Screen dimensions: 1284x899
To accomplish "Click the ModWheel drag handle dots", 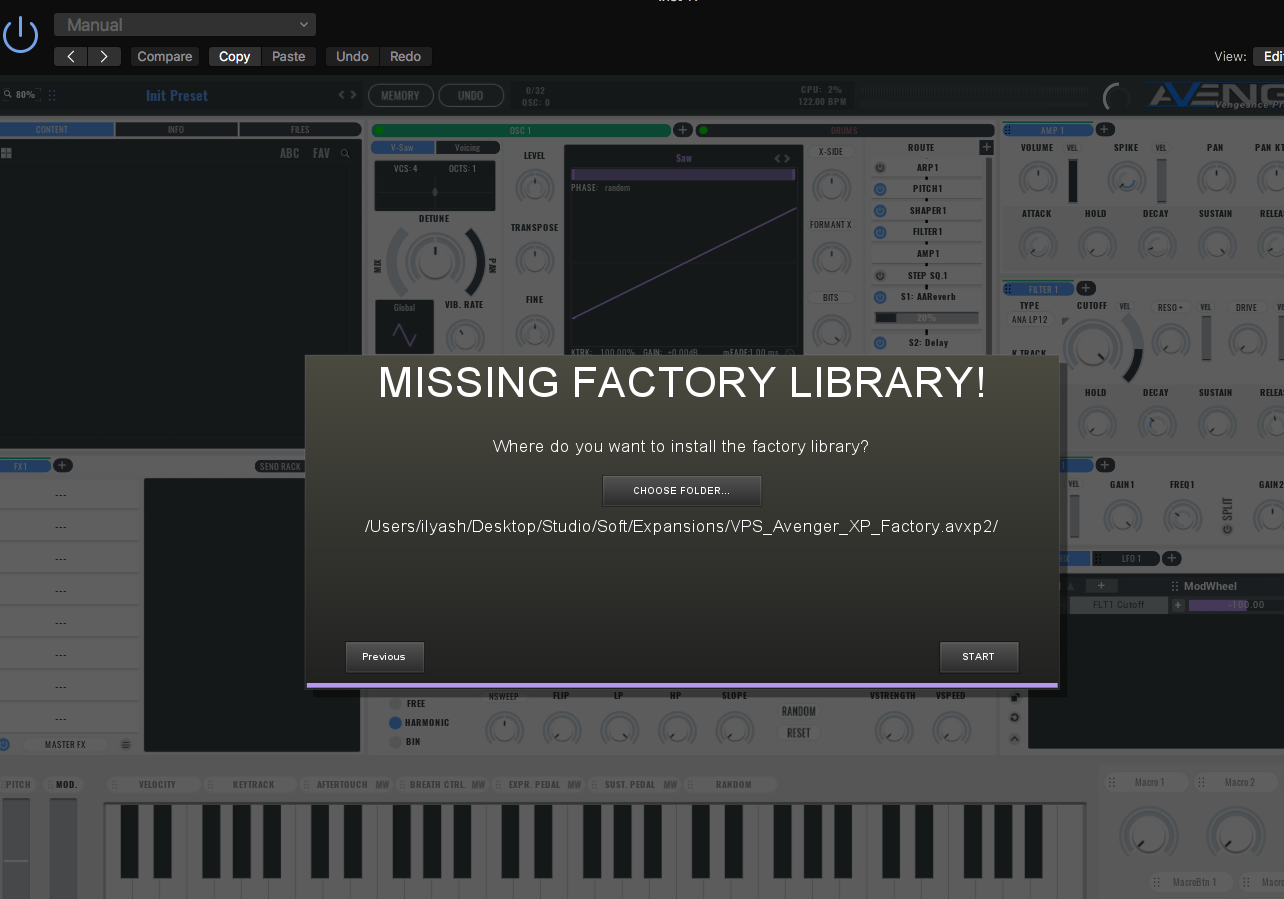I will tap(1175, 586).
